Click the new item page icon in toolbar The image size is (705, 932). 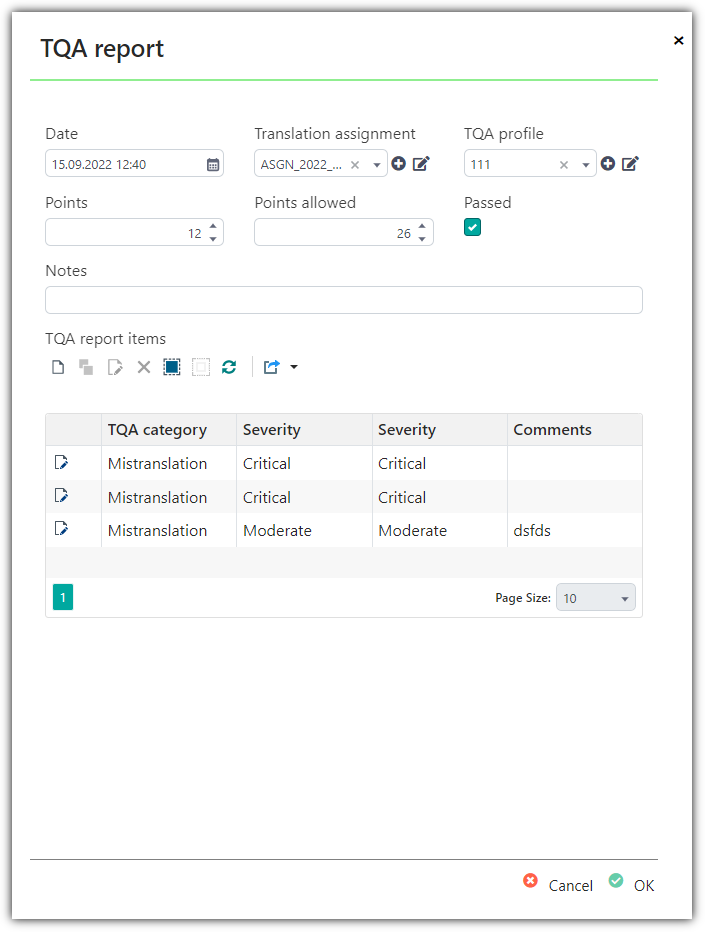coord(58,367)
